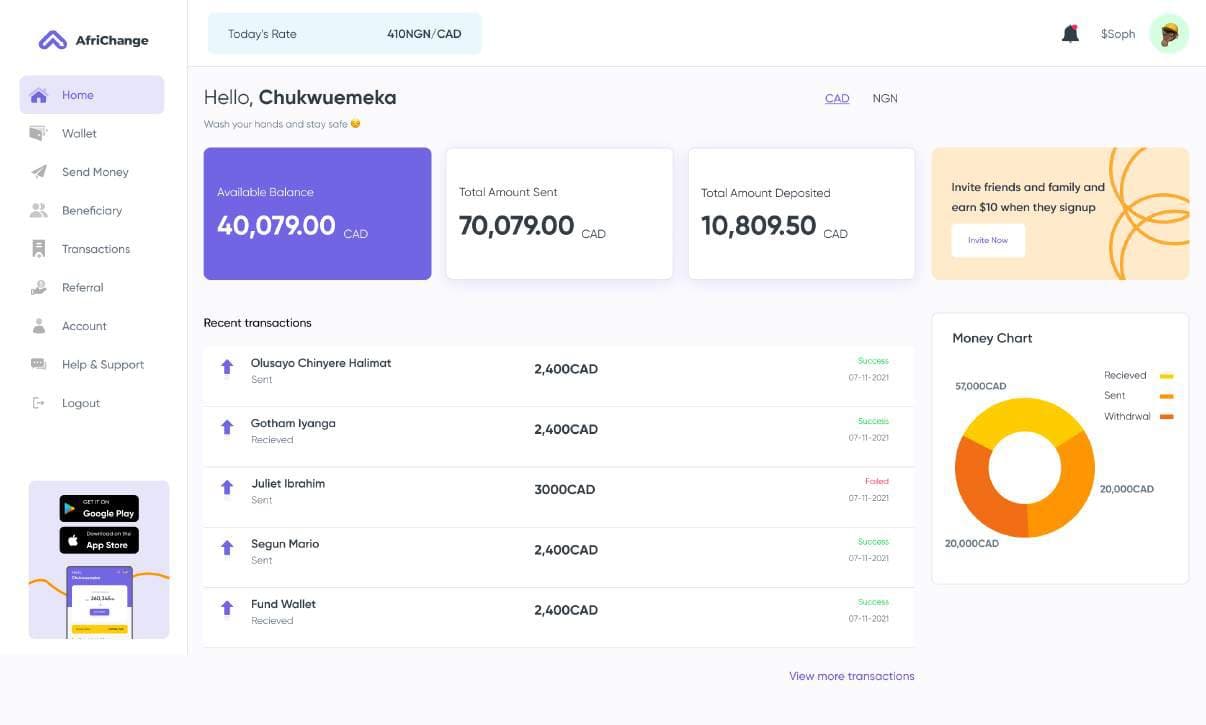Click name Segun Mario

coord(285,544)
